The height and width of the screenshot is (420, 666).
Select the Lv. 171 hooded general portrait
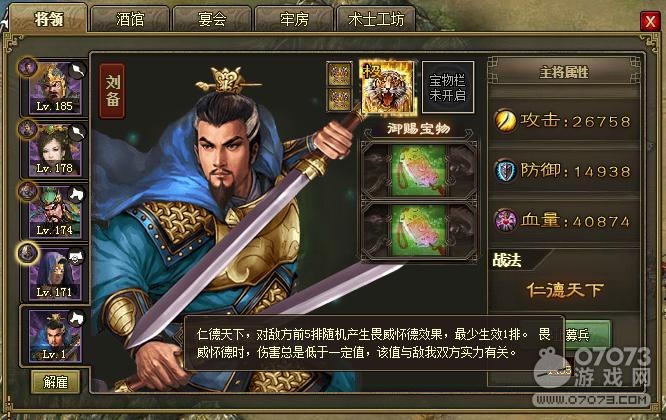point(55,274)
